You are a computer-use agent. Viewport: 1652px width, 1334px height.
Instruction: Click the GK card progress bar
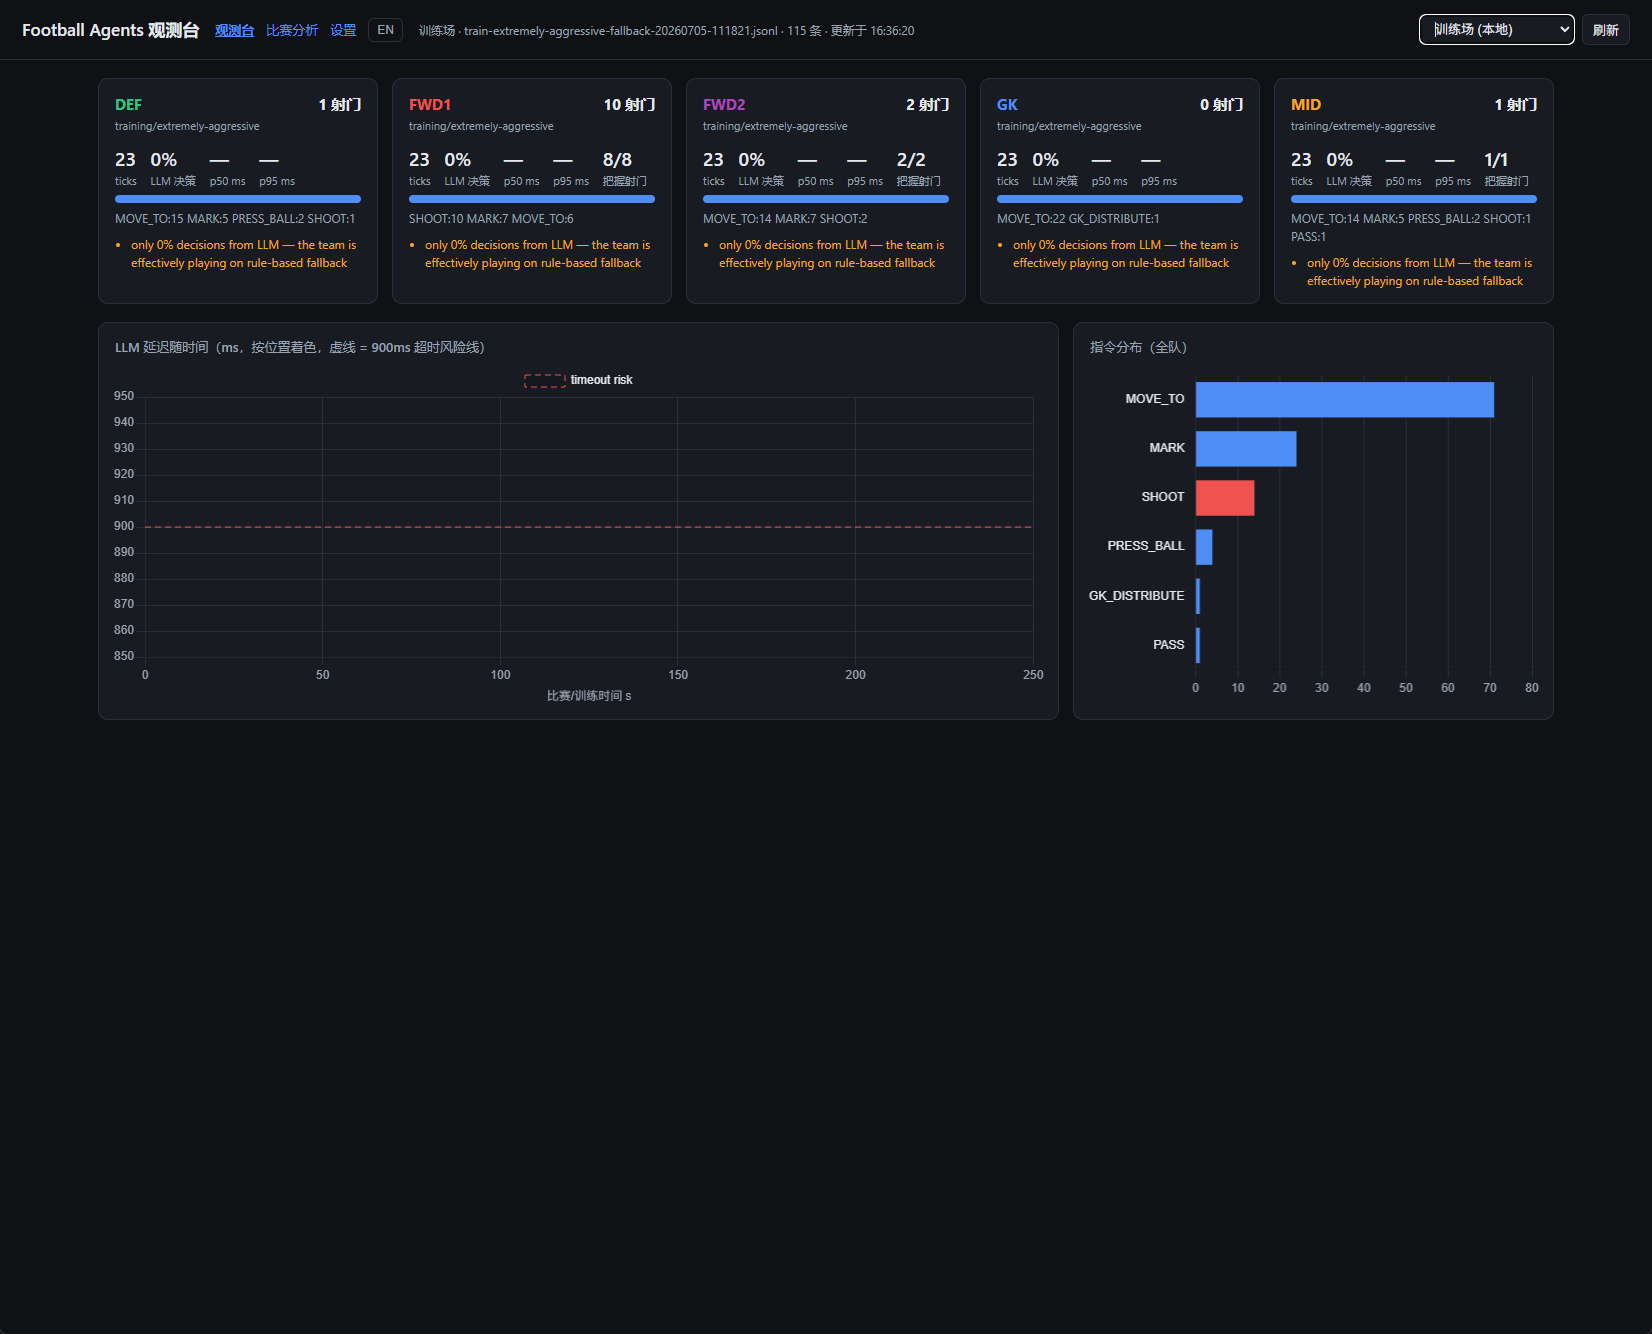tap(1120, 199)
